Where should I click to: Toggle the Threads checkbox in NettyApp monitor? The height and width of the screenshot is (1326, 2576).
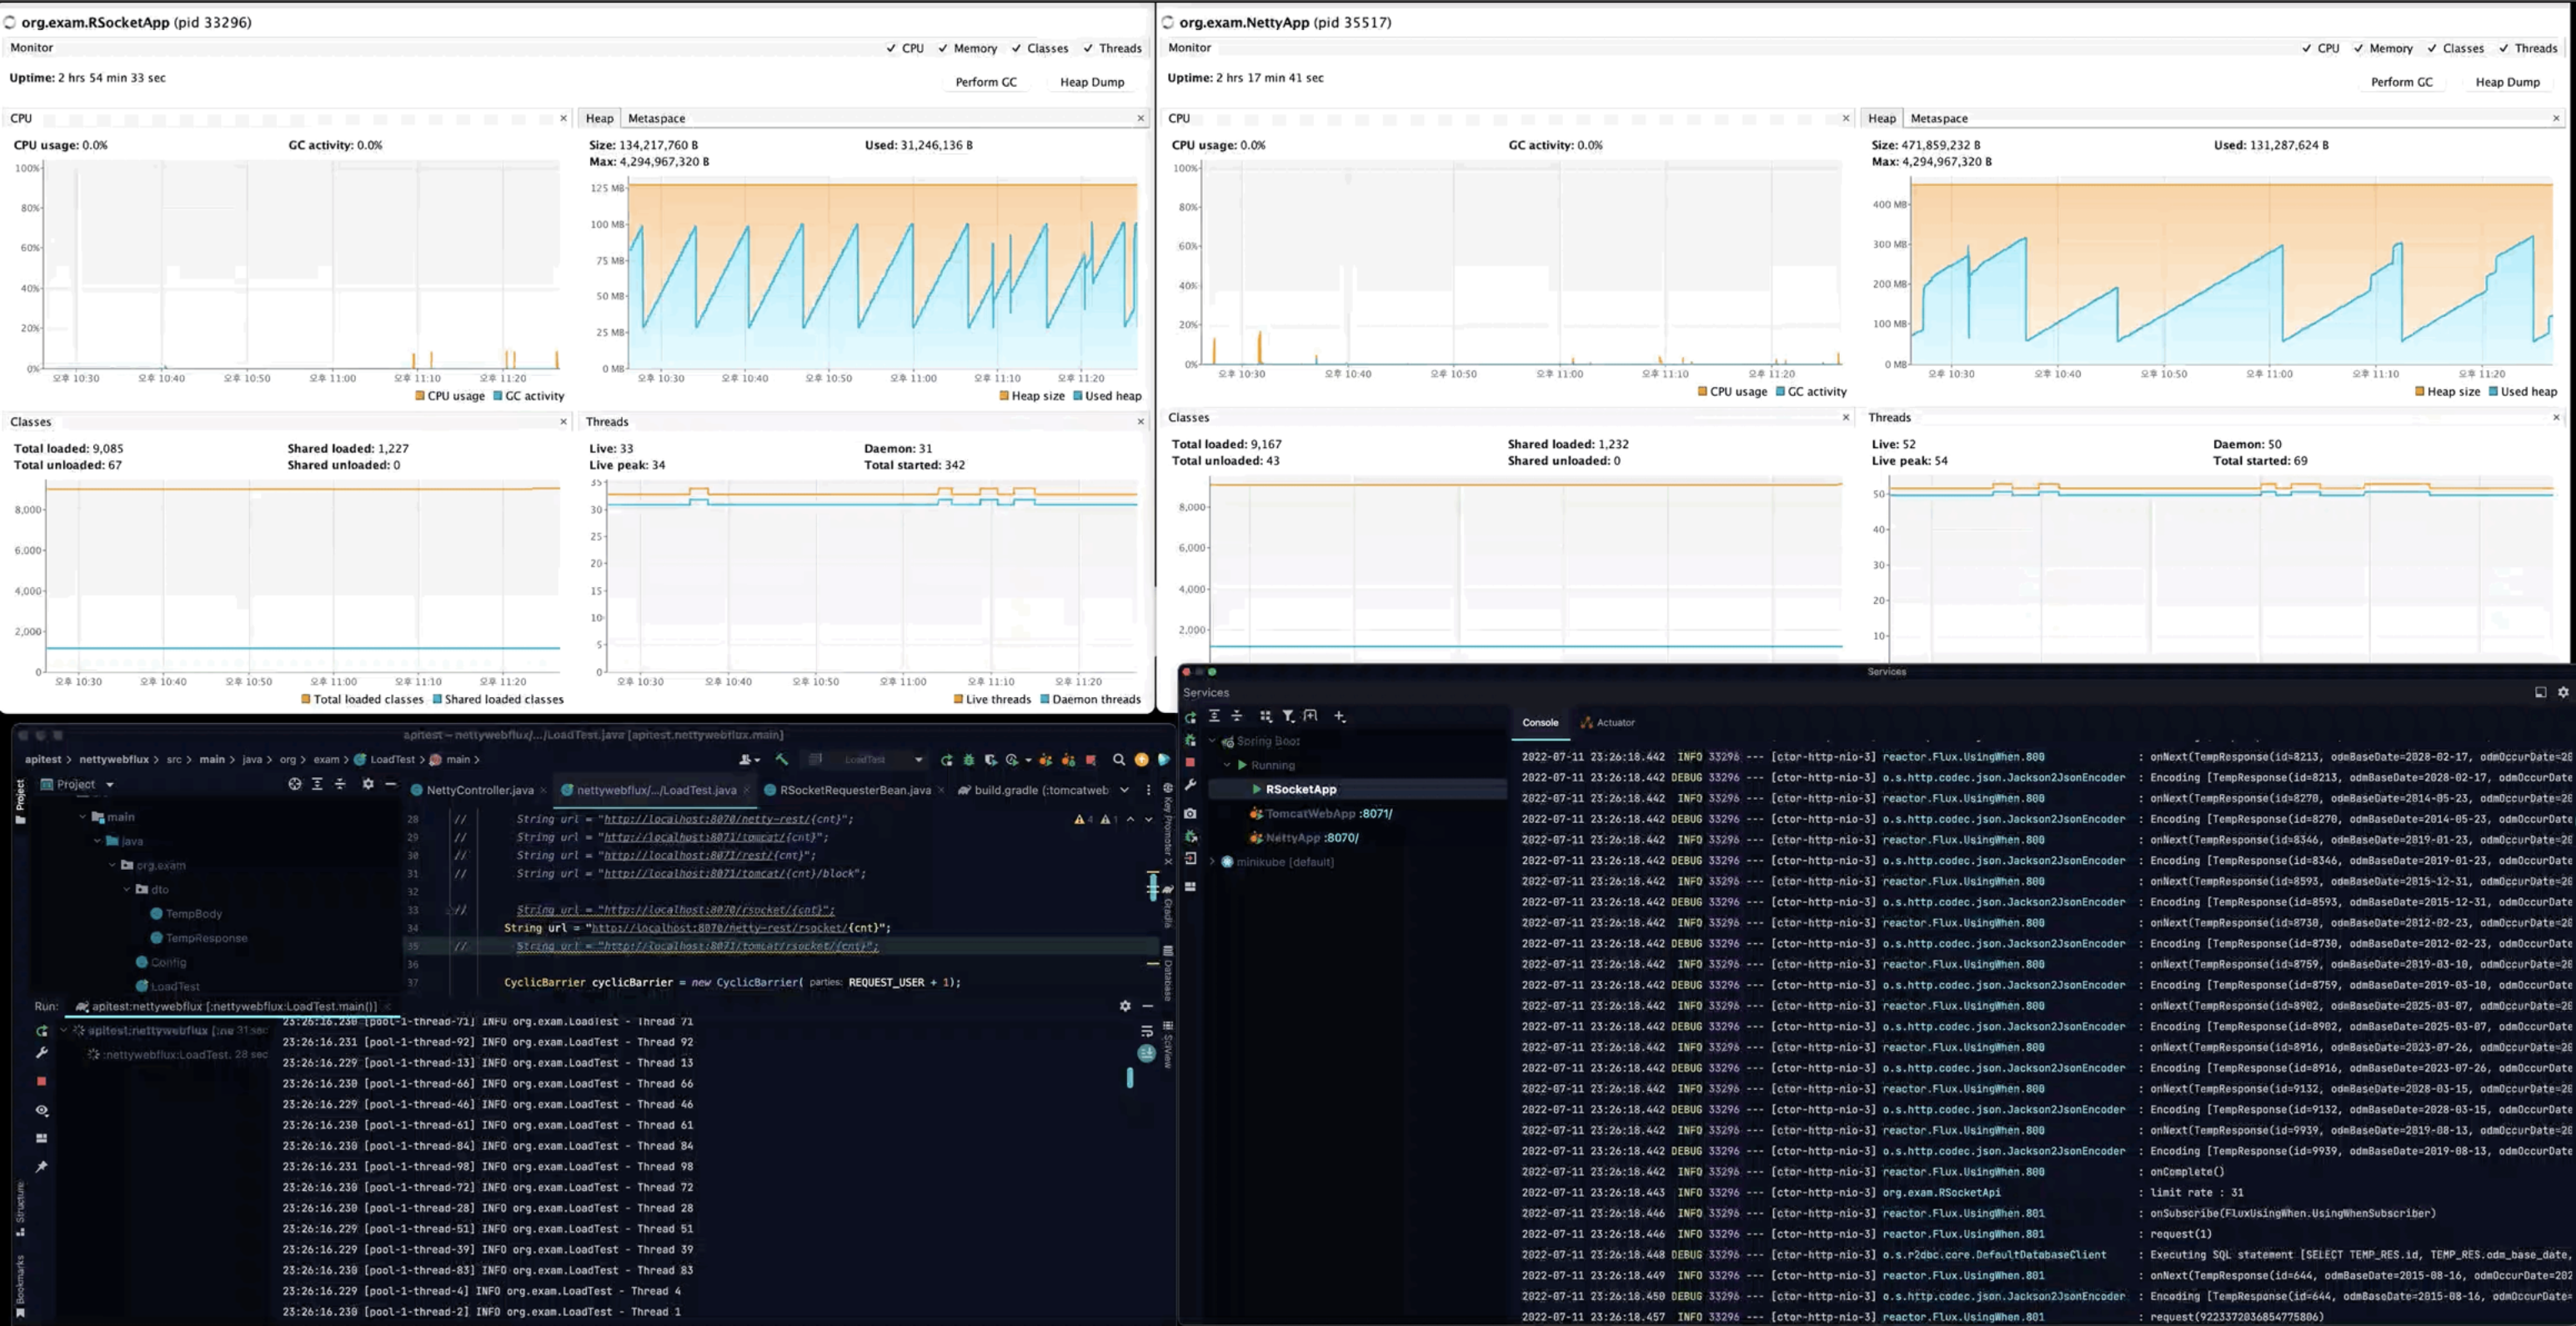pos(2504,48)
